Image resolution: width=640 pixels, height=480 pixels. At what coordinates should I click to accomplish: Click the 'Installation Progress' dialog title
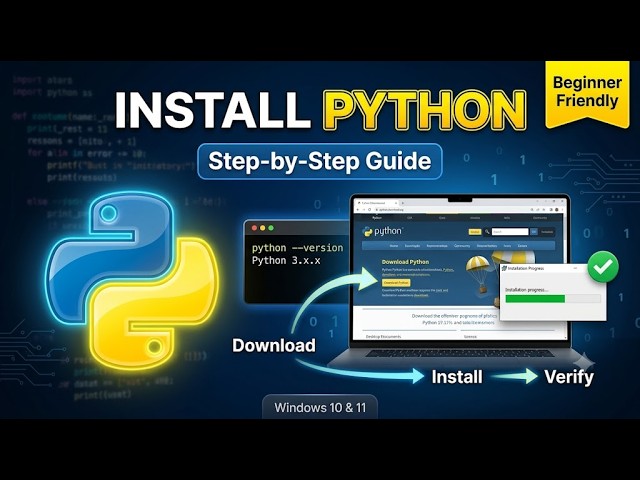[526, 269]
